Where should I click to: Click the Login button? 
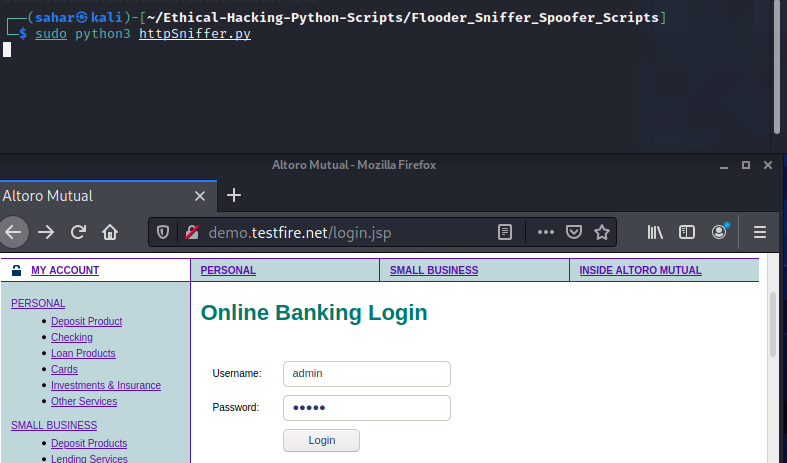(321, 440)
